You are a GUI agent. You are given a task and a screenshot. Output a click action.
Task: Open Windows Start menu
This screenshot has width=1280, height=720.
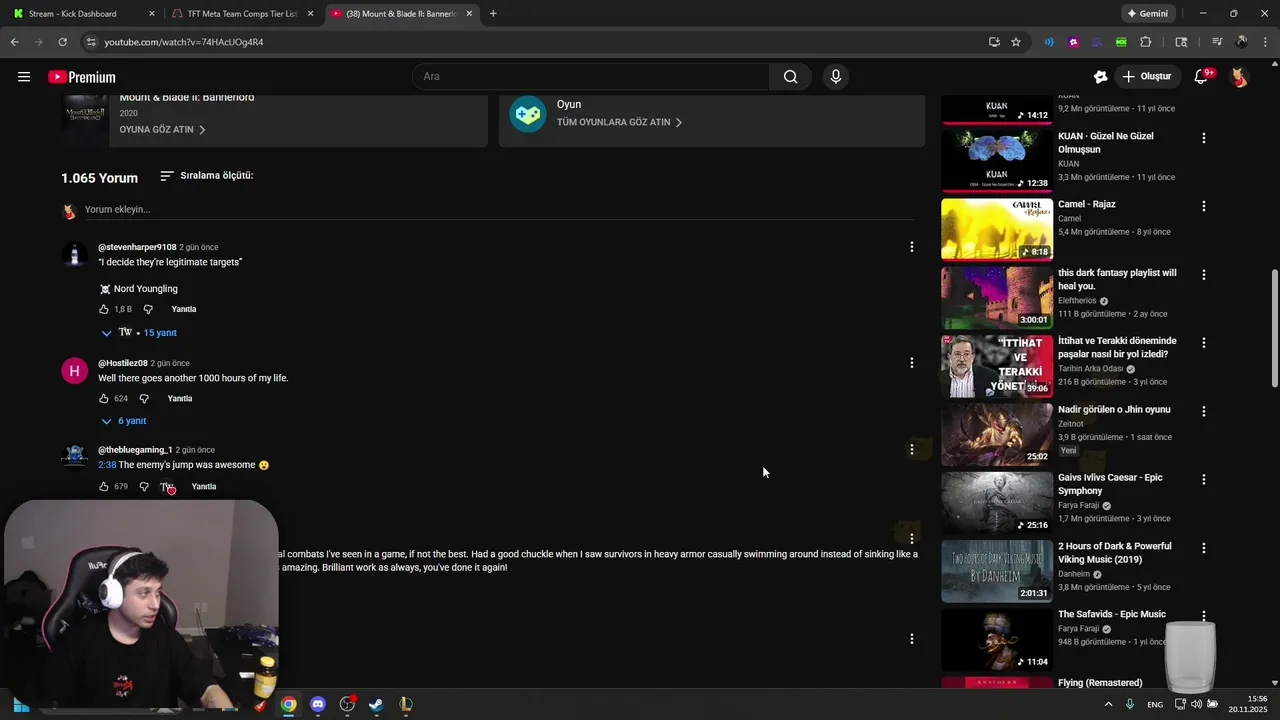21,704
